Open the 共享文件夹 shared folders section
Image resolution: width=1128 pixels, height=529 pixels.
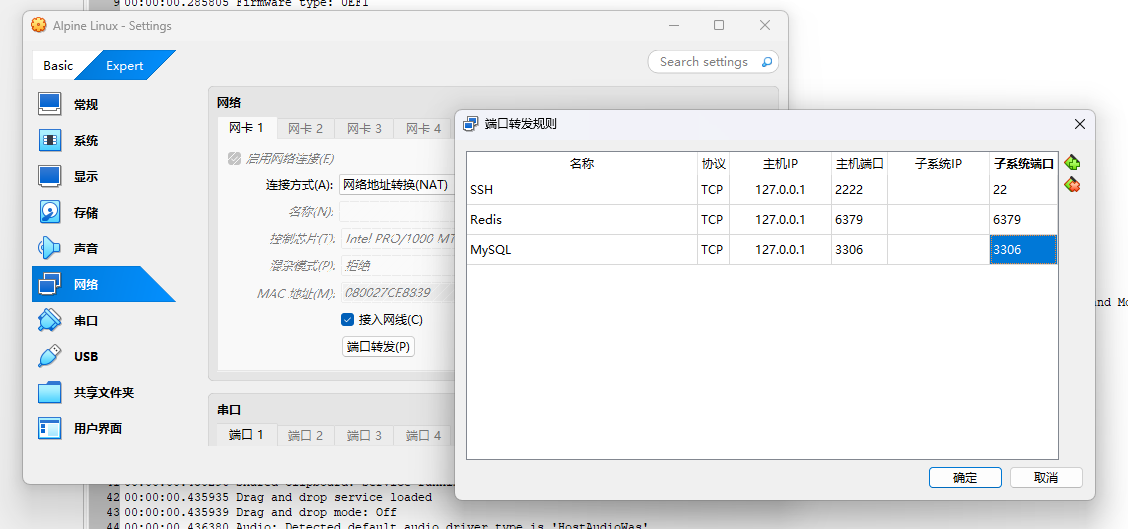(x=103, y=393)
